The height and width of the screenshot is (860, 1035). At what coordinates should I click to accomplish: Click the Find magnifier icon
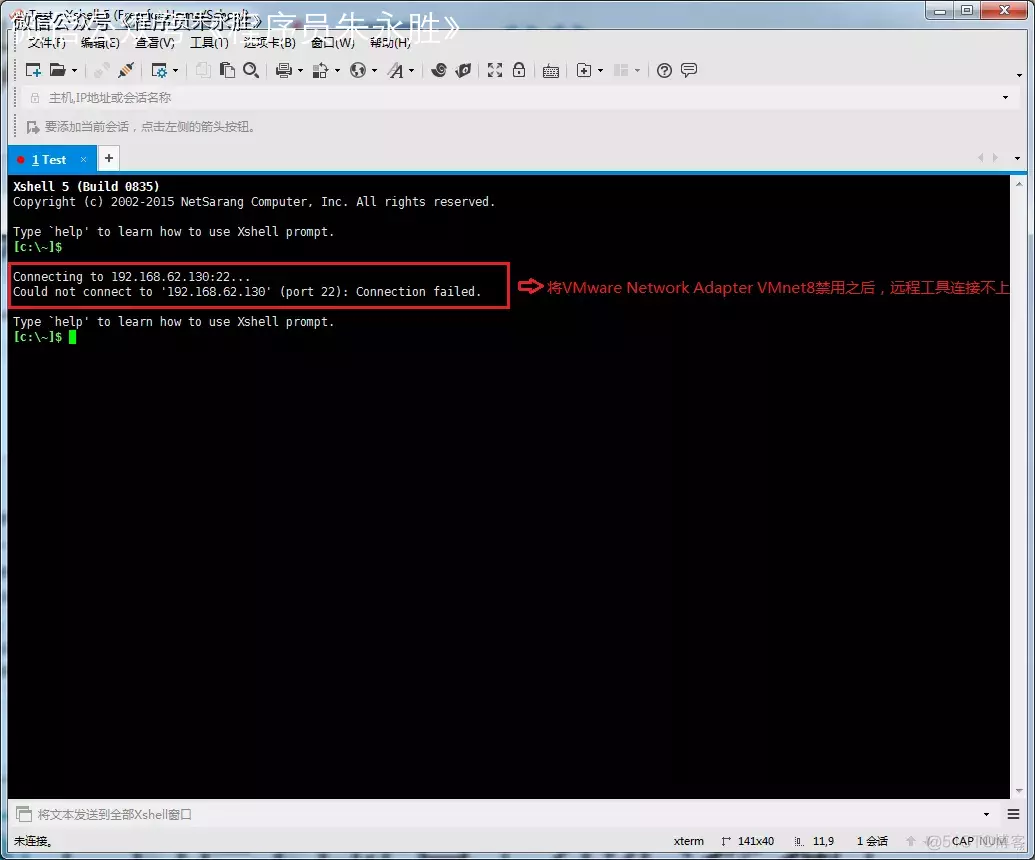click(251, 70)
